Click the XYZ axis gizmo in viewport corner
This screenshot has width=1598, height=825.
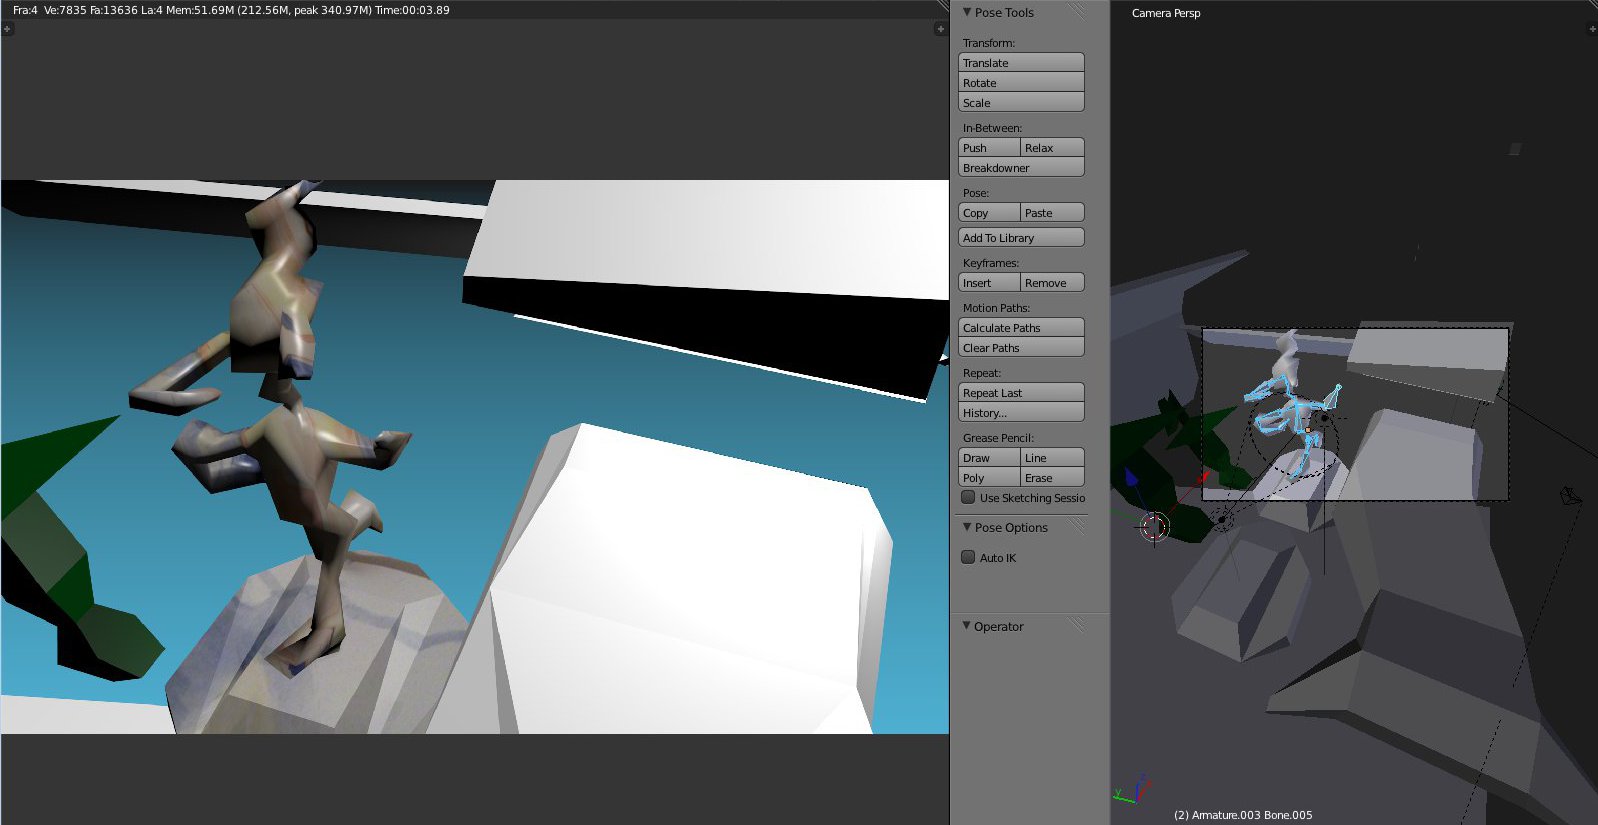[1128, 791]
